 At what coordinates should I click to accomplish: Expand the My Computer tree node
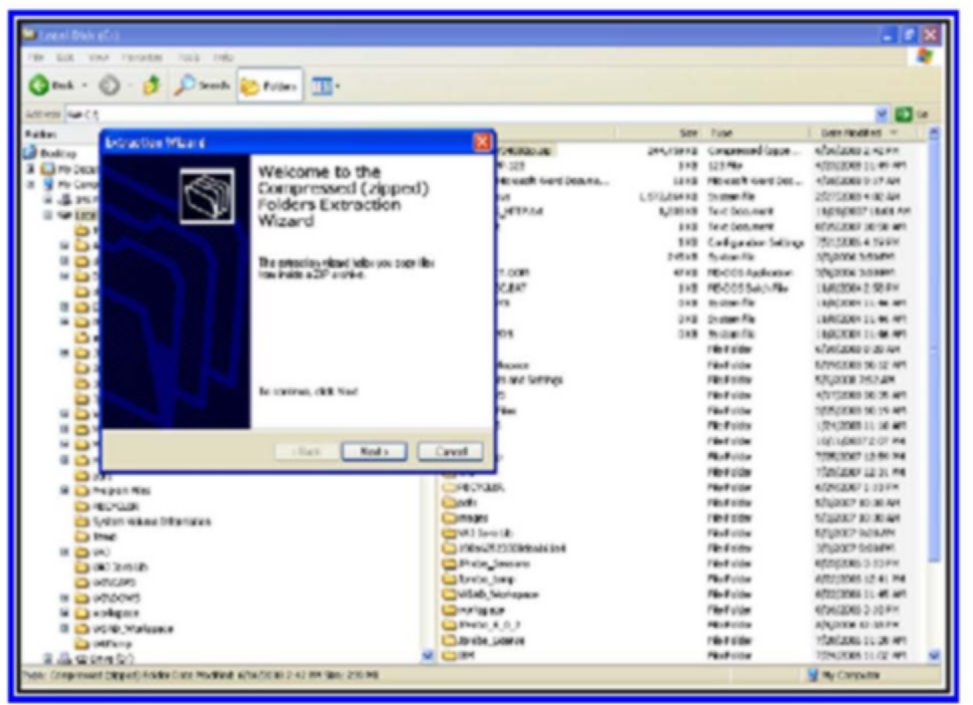pyautogui.click(x=31, y=184)
